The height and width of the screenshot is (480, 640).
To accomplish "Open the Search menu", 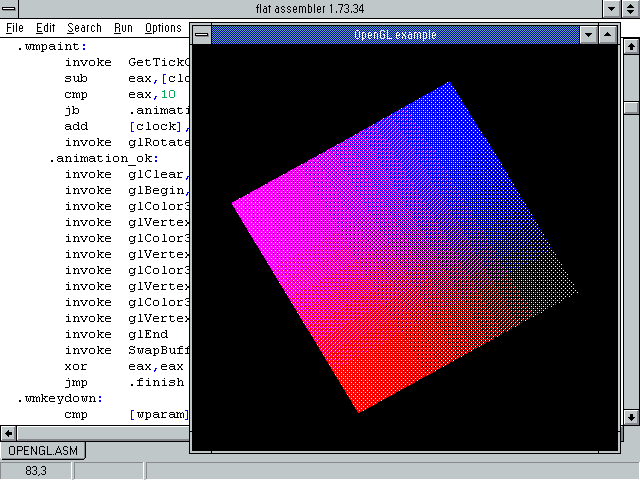I will (84, 28).
